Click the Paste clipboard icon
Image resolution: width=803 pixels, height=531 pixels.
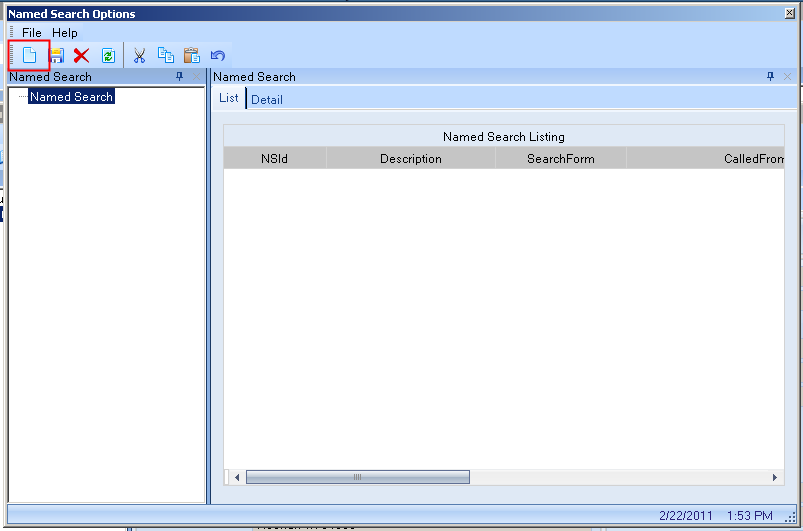pyautogui.click(x=192, y=55)
